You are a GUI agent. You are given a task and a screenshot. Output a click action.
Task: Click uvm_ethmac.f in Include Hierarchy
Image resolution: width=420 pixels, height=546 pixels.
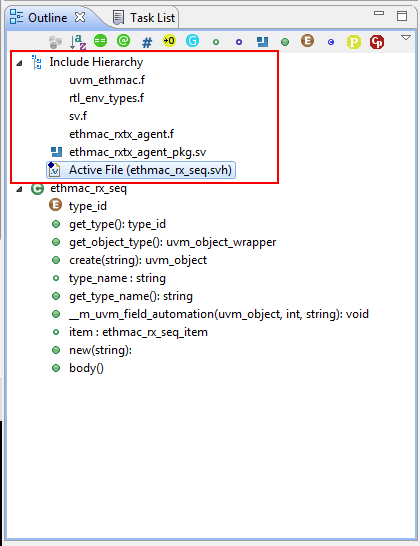(107, 80)
